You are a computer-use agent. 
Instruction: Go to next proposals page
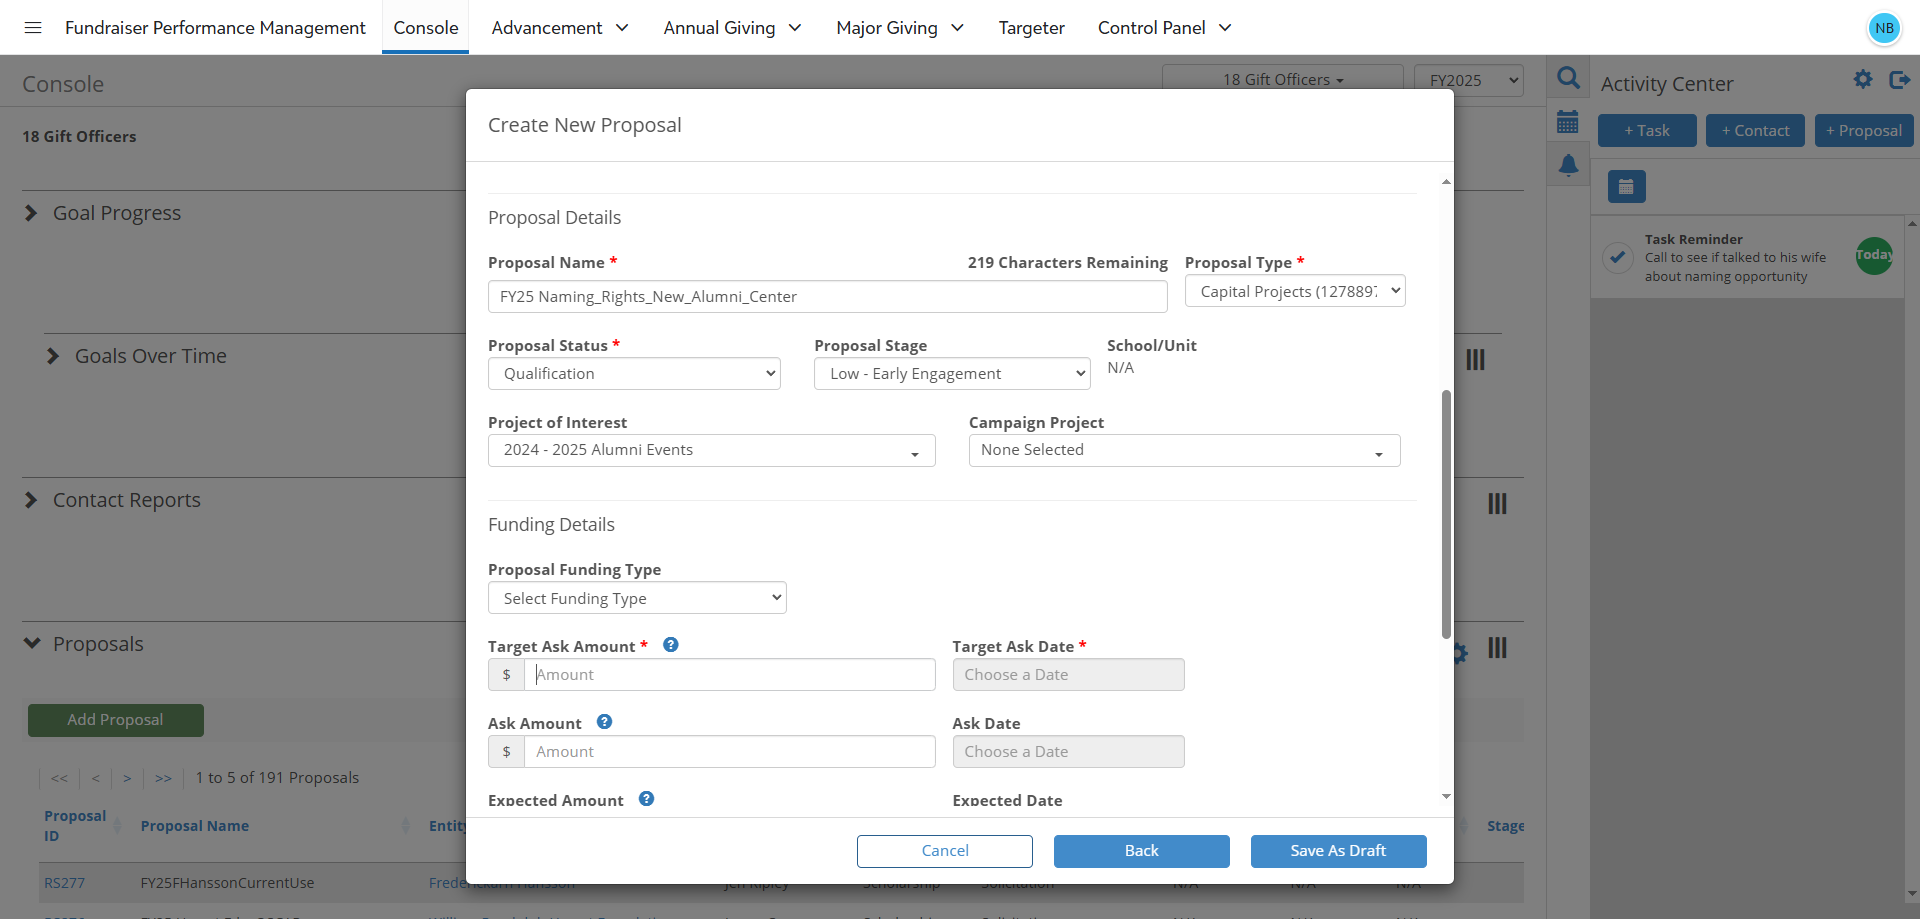(x=127, y=778)
